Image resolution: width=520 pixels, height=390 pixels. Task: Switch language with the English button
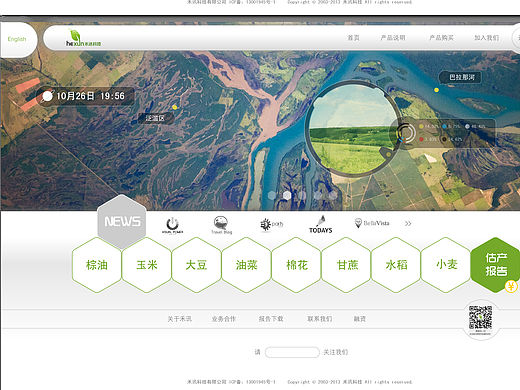(x=17, y=39)
